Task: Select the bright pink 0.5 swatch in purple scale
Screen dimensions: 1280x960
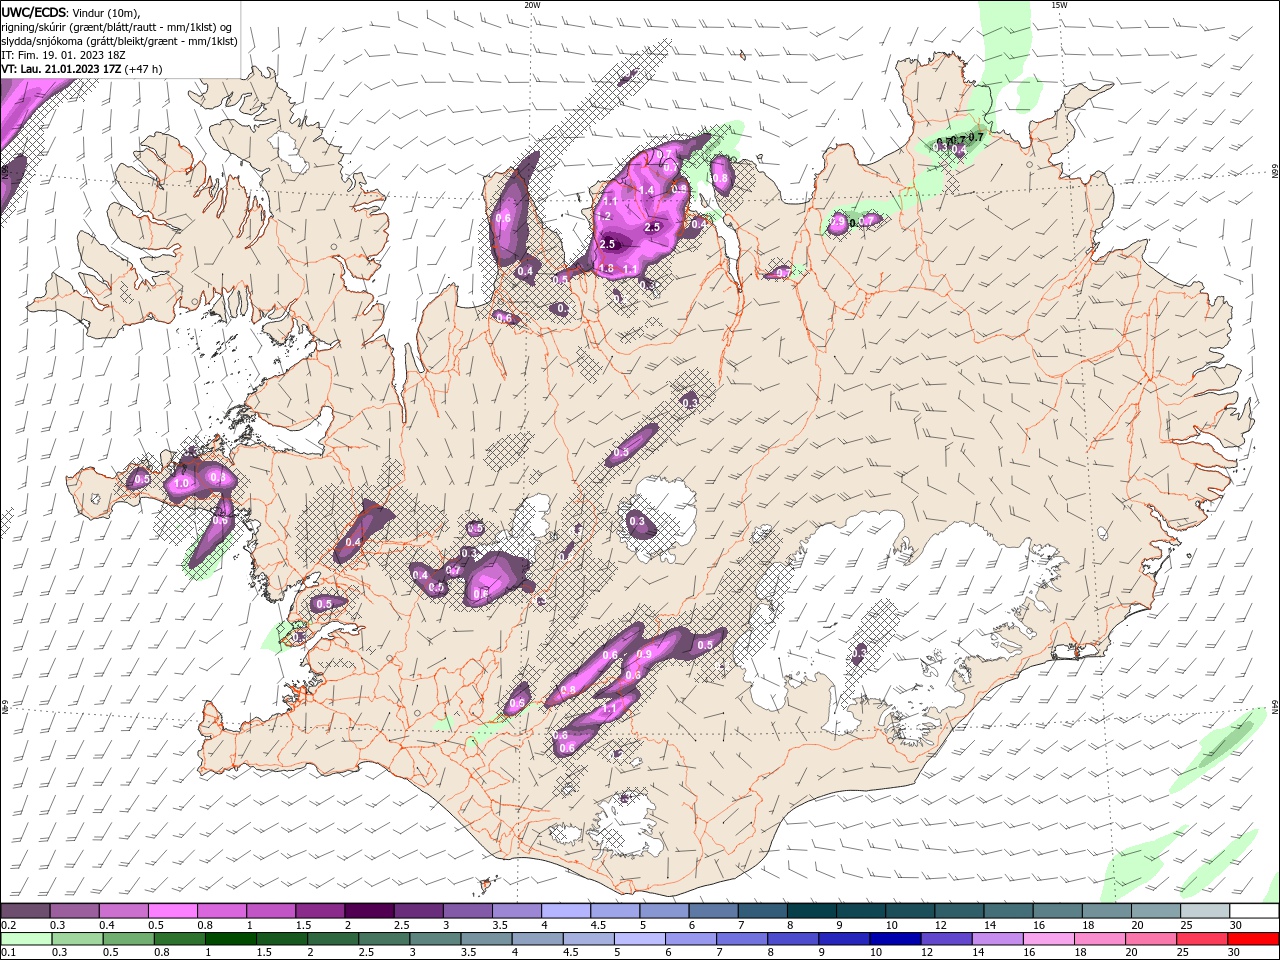Action: tap(172, 911)
